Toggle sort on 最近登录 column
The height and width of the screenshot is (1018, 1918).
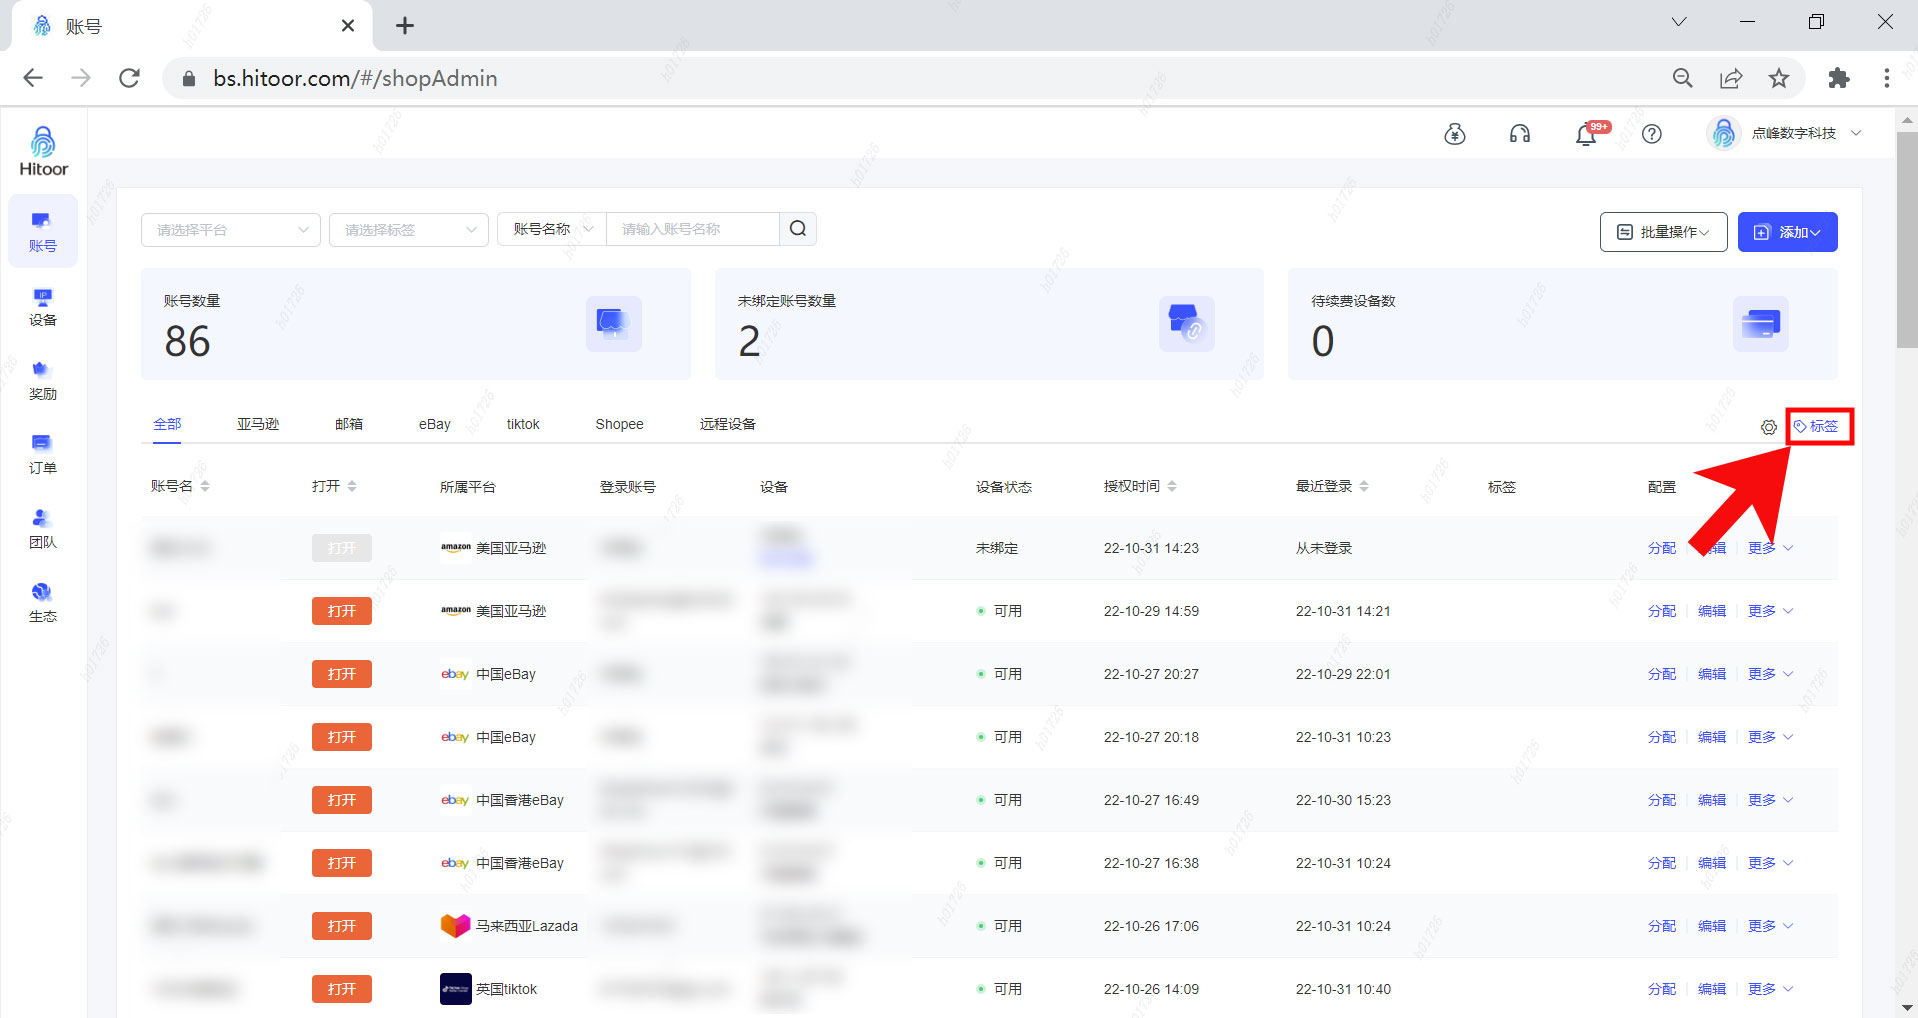tap(1364, 486)
